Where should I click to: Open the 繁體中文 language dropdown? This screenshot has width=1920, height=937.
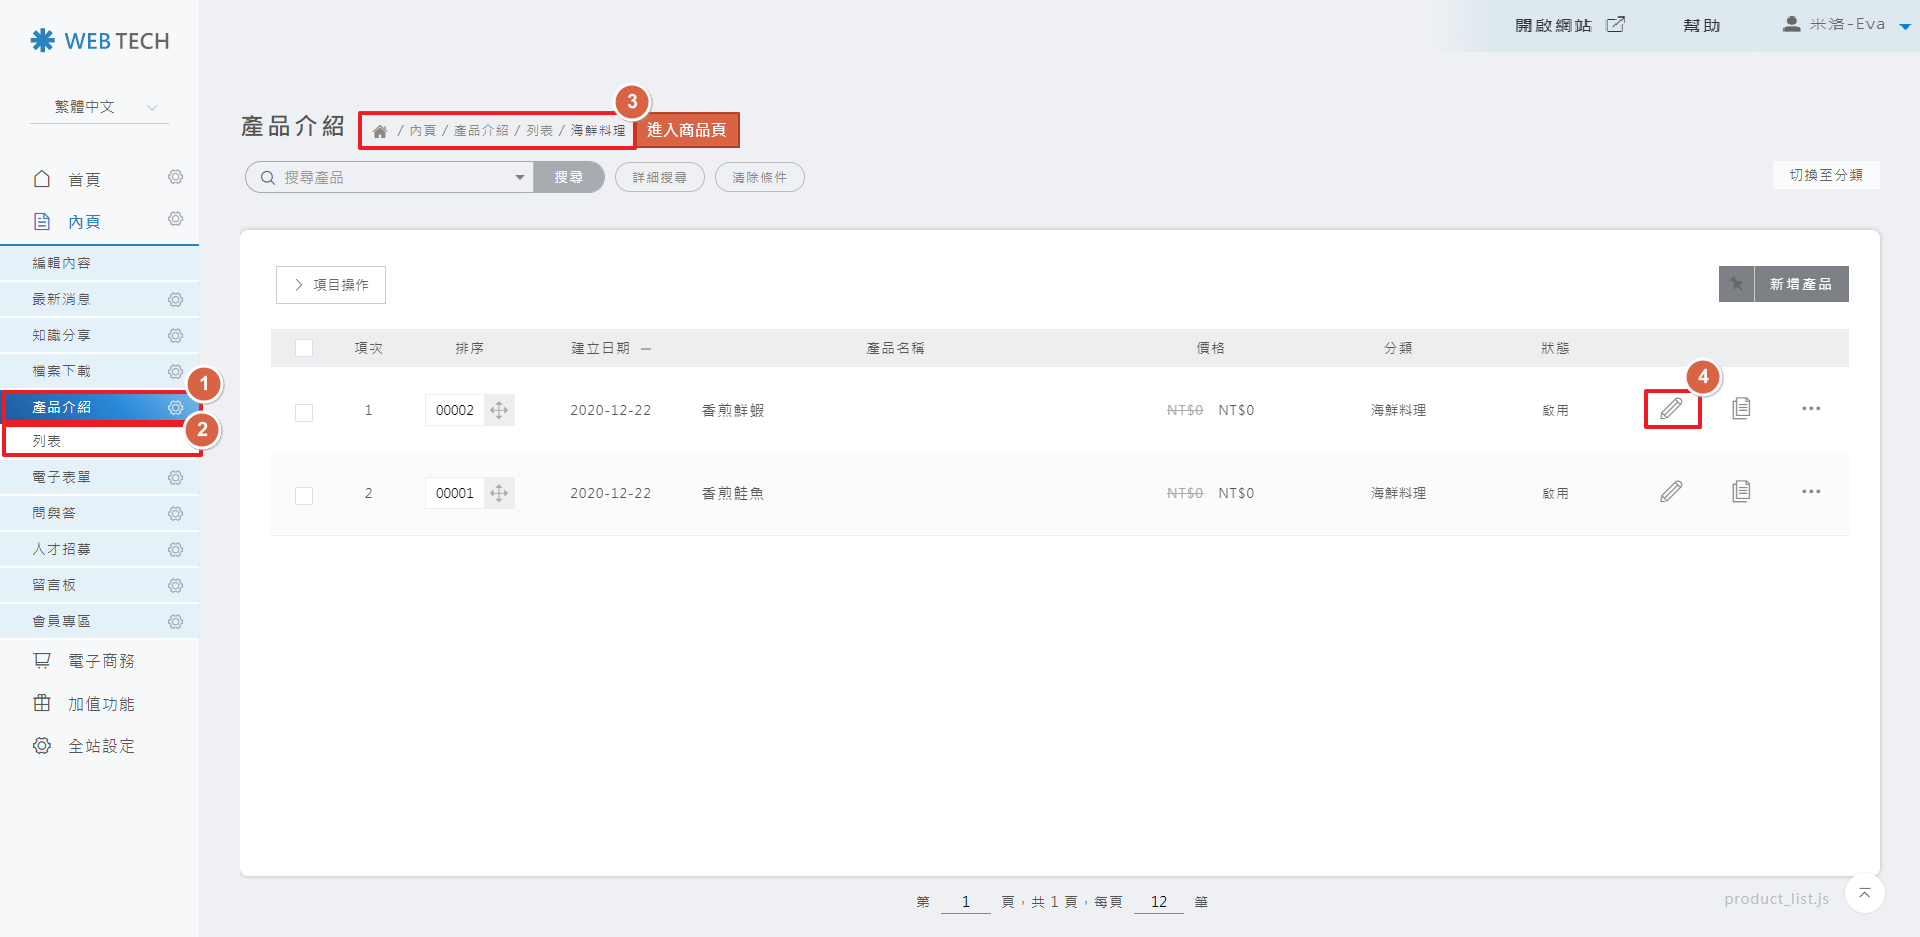click(100, 107)
